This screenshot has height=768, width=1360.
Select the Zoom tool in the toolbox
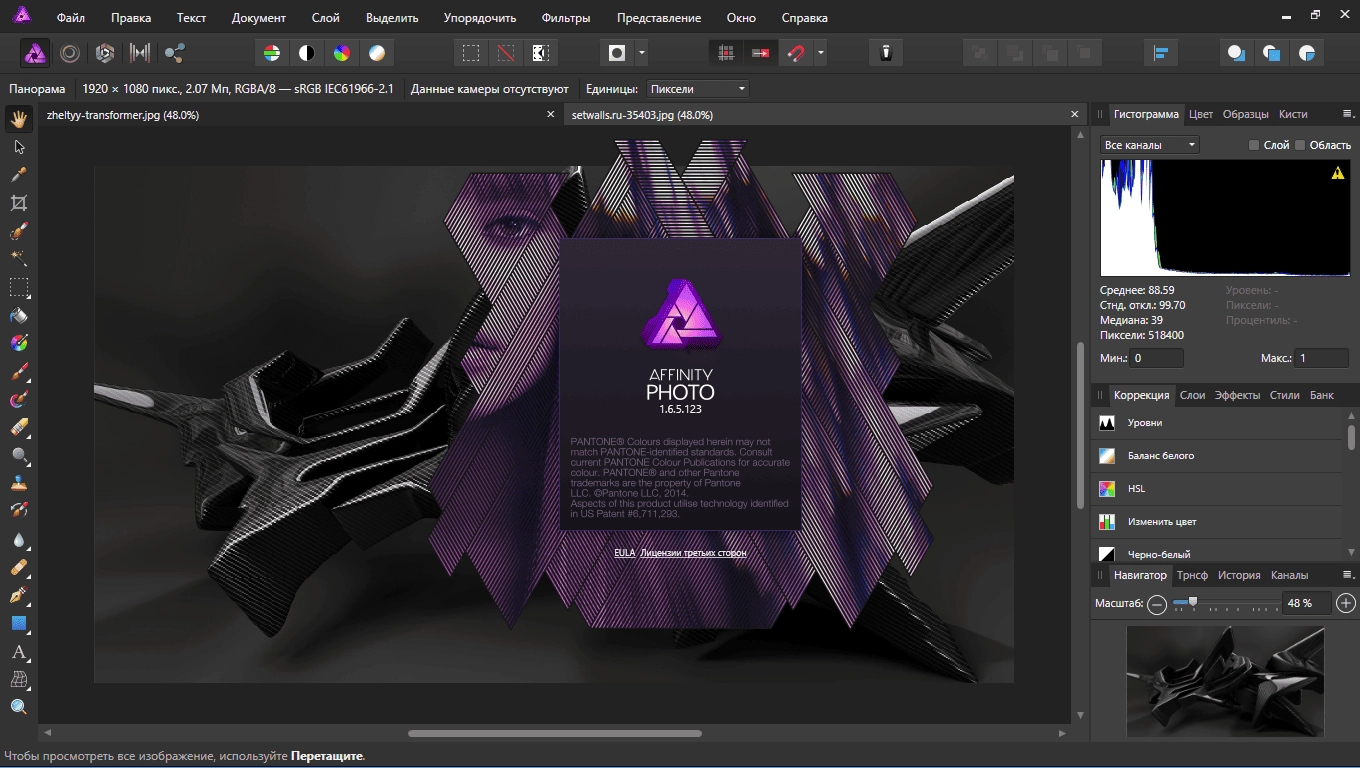point(19,707)
